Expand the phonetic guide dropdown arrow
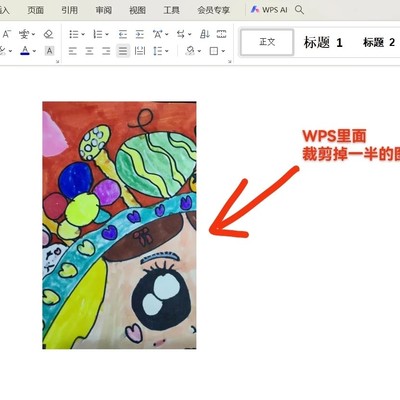 coord(33,34)
